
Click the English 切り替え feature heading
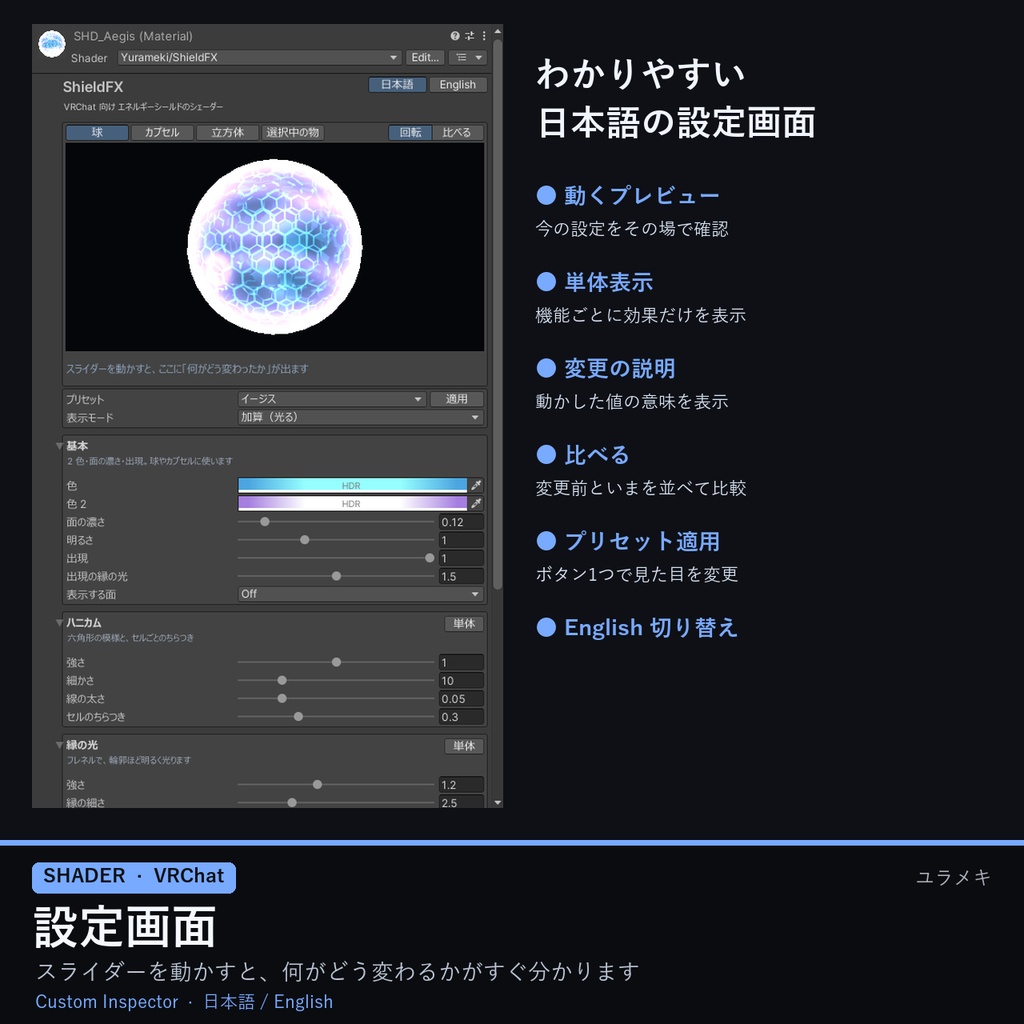(x=650, y=628)
